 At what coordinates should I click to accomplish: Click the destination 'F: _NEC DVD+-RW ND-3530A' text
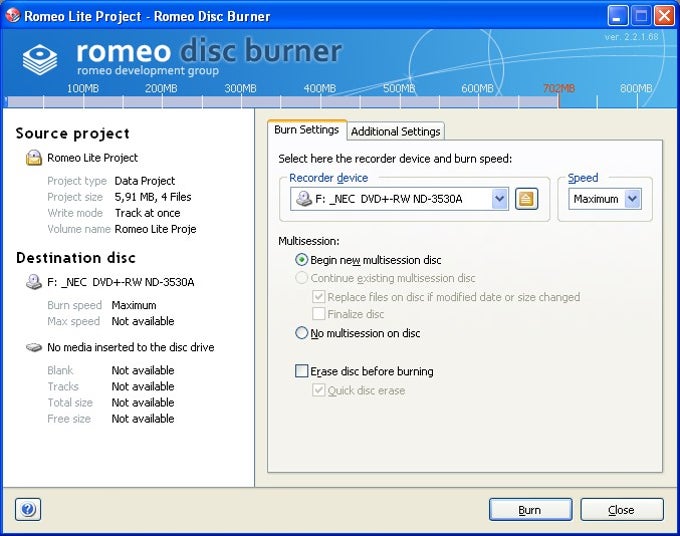[x=121, y=282]
